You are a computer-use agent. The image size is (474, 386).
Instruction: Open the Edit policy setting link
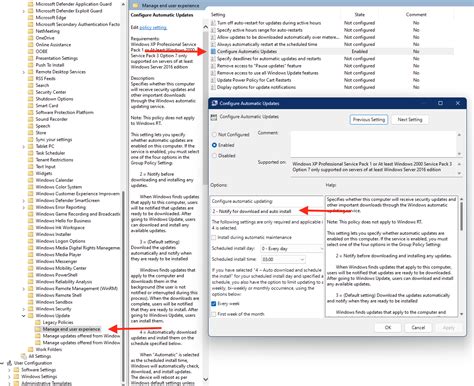tap(153, 28)
